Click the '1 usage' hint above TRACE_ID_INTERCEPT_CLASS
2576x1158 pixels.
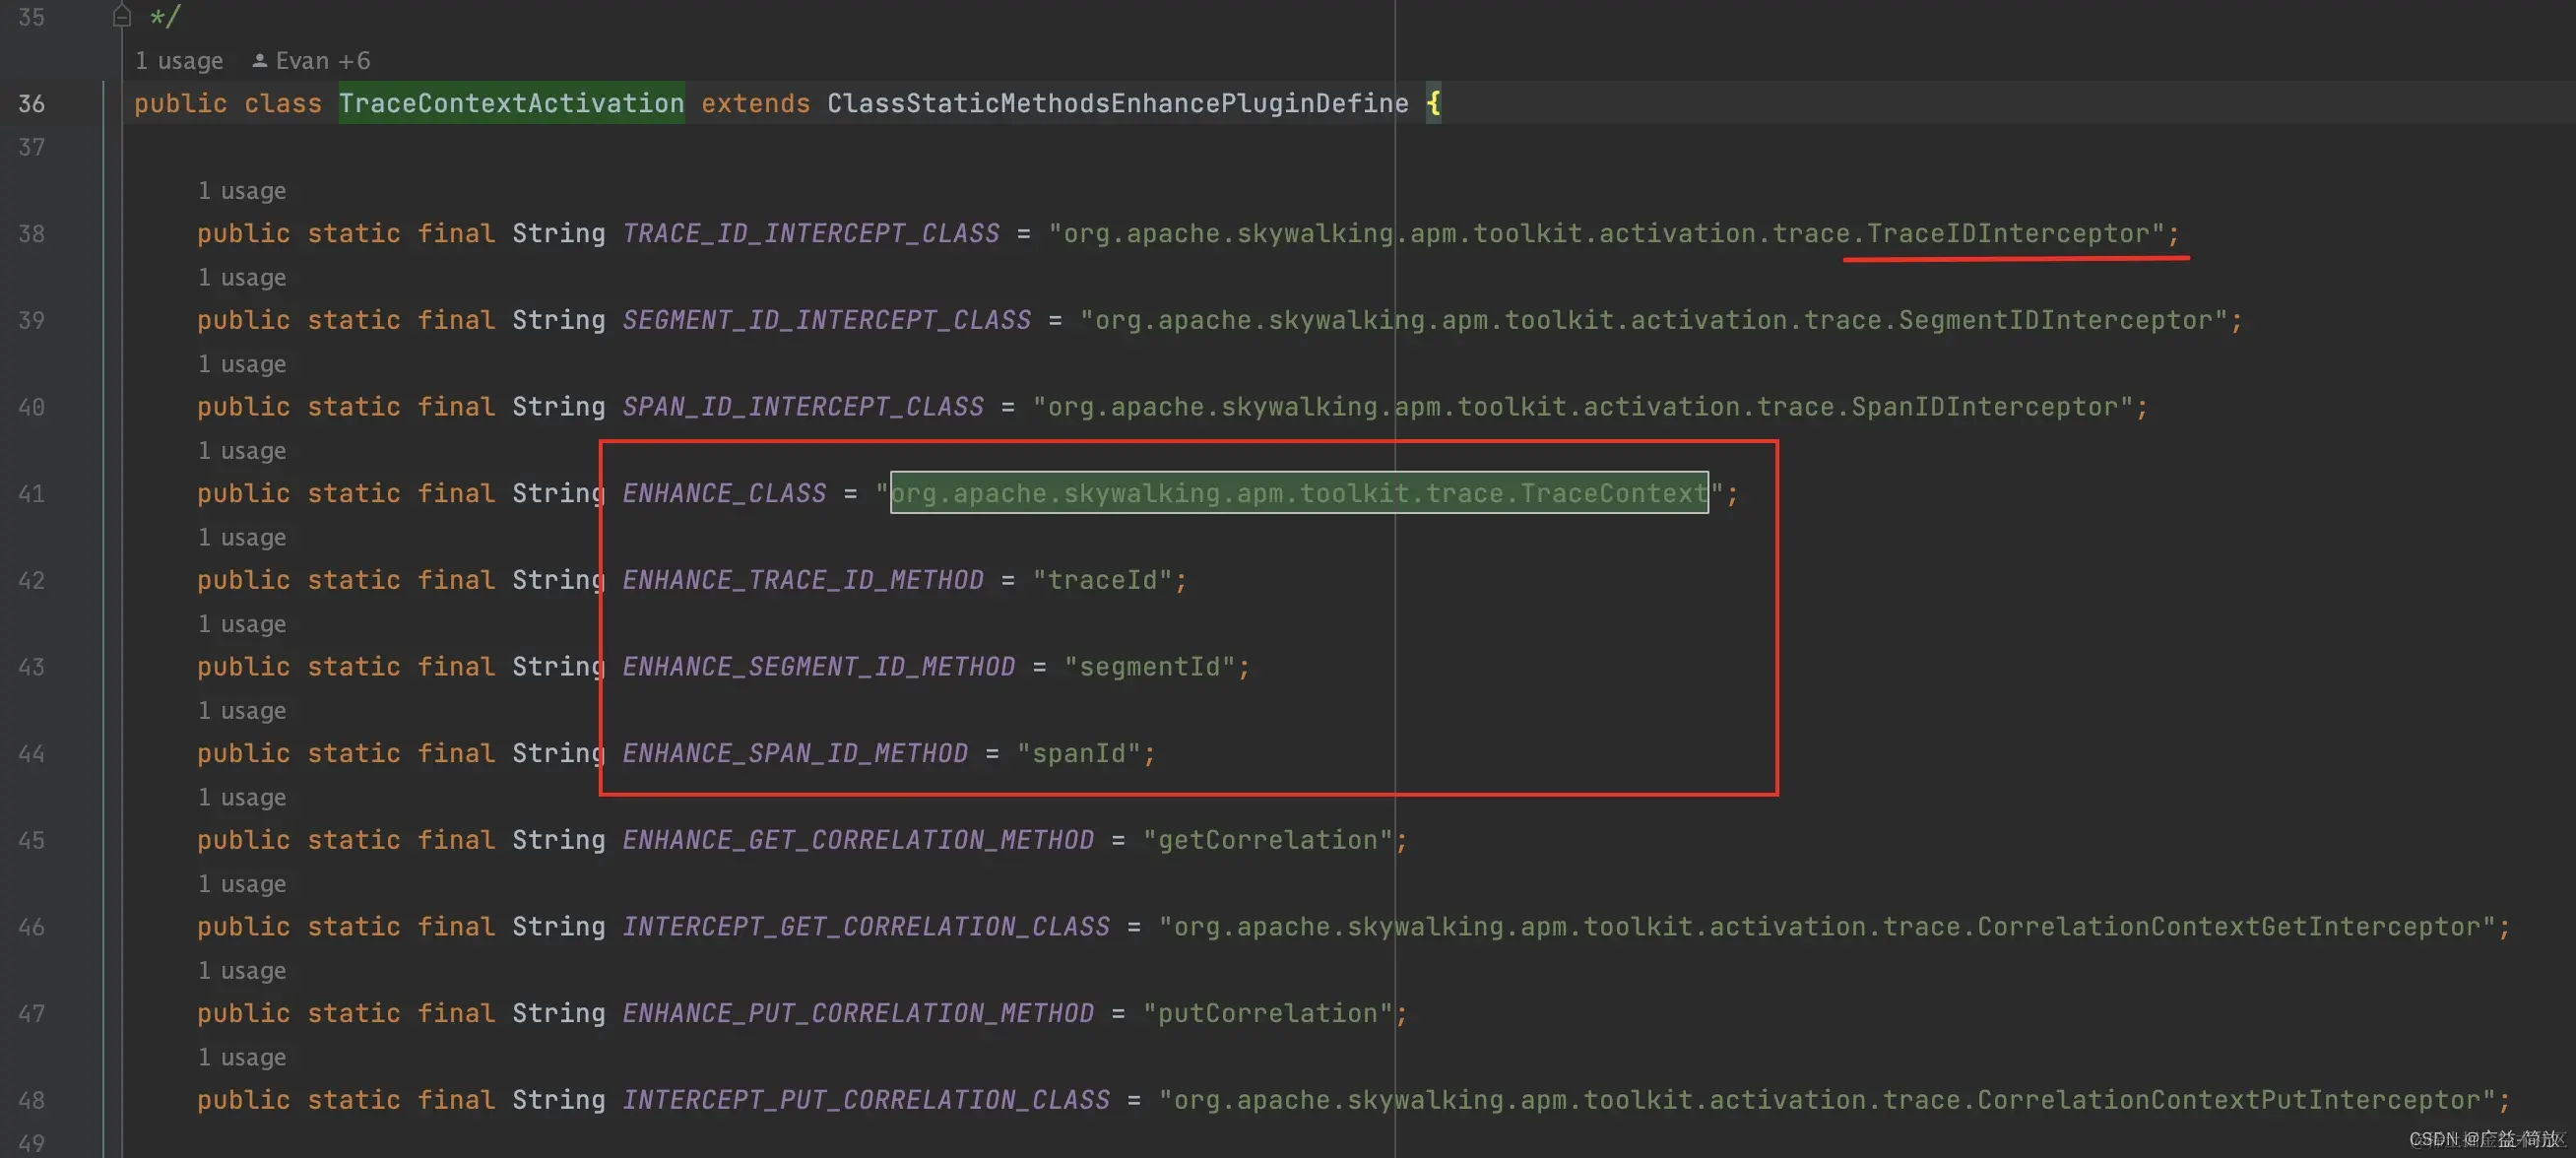(x=242, y=191)
